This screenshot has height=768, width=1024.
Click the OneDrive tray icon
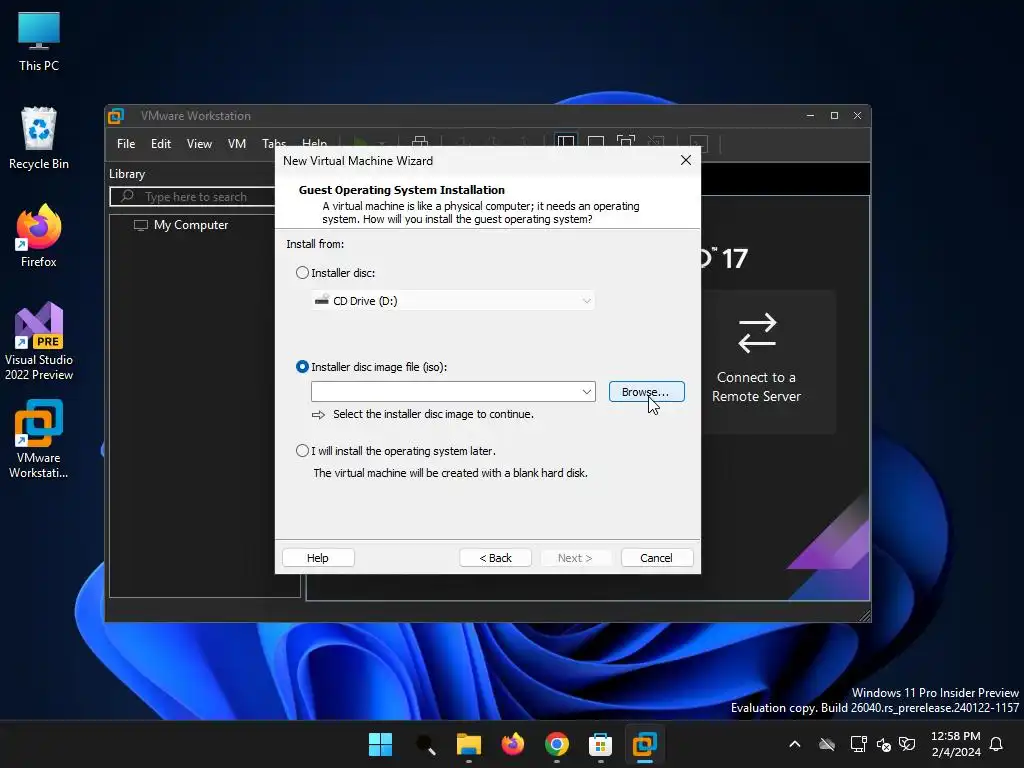[827, 744]
